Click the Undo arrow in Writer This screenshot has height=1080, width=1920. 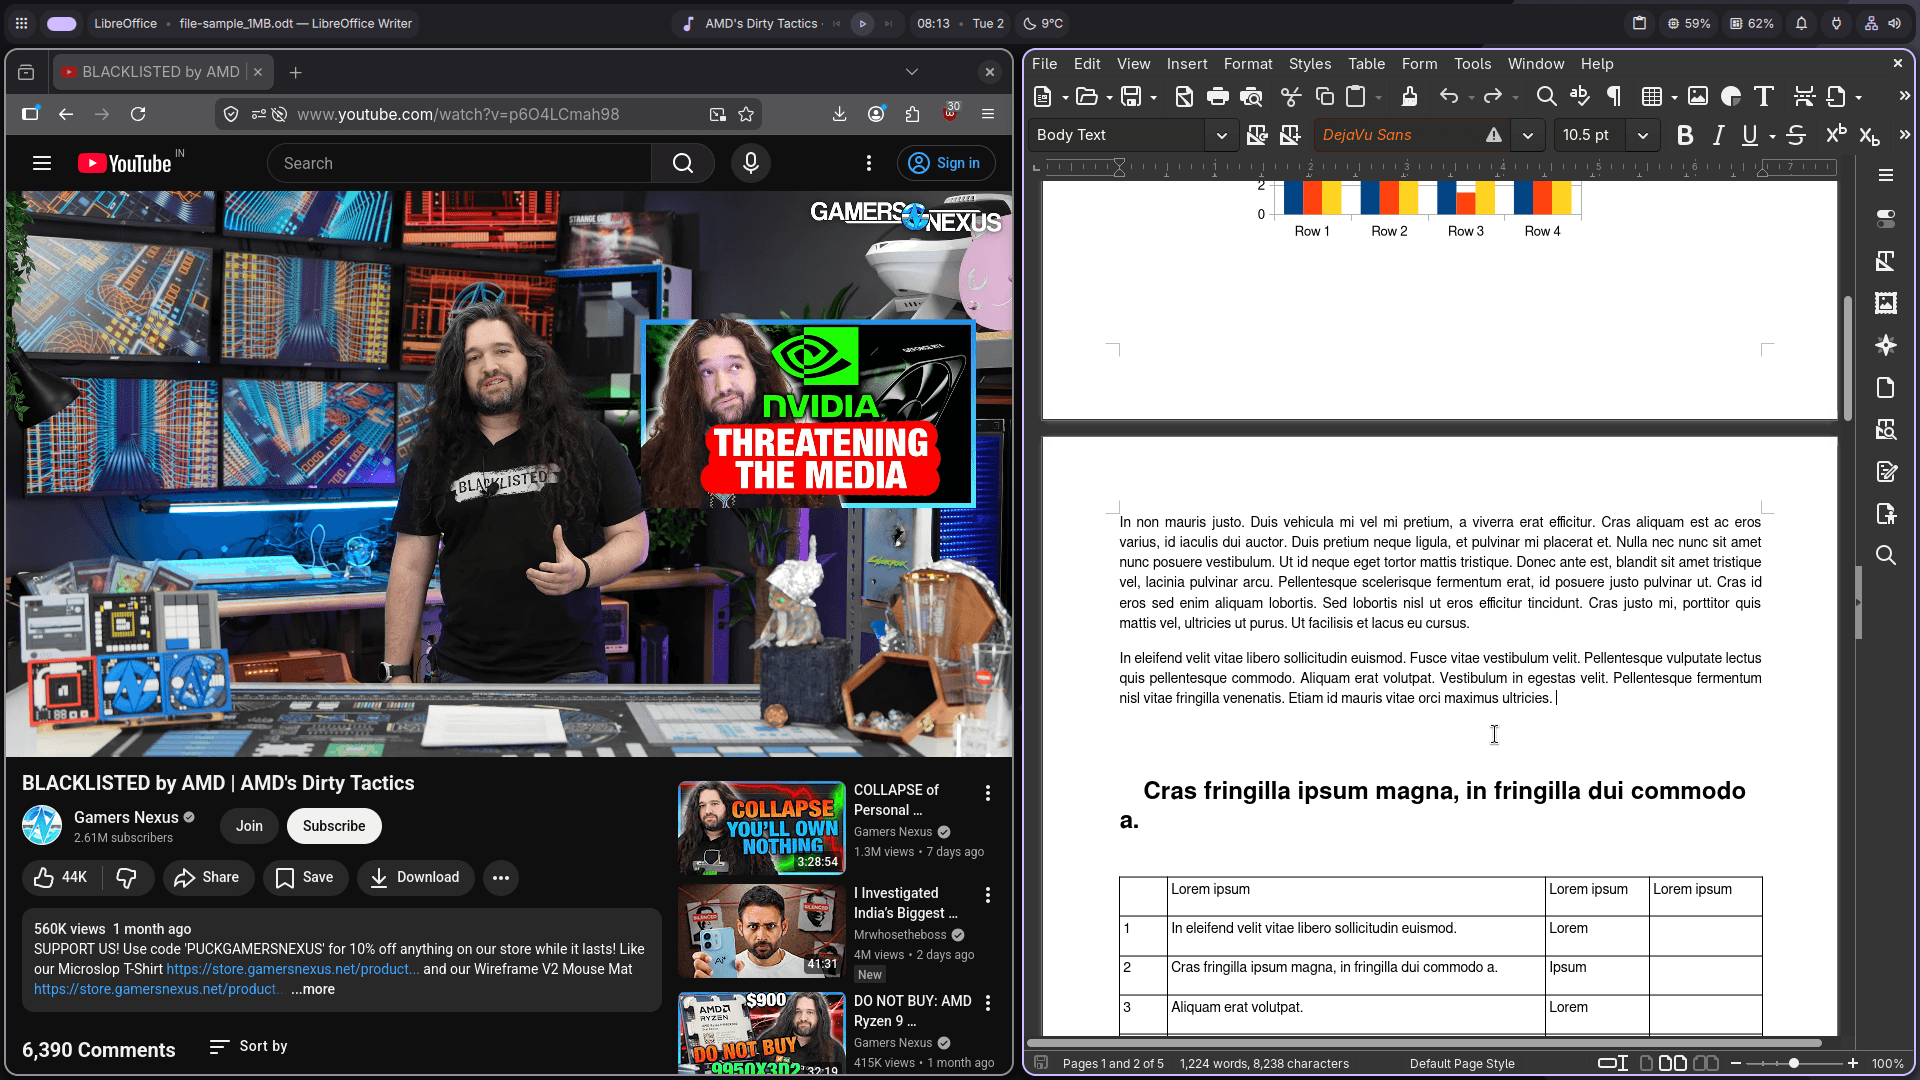[1448, 96]
